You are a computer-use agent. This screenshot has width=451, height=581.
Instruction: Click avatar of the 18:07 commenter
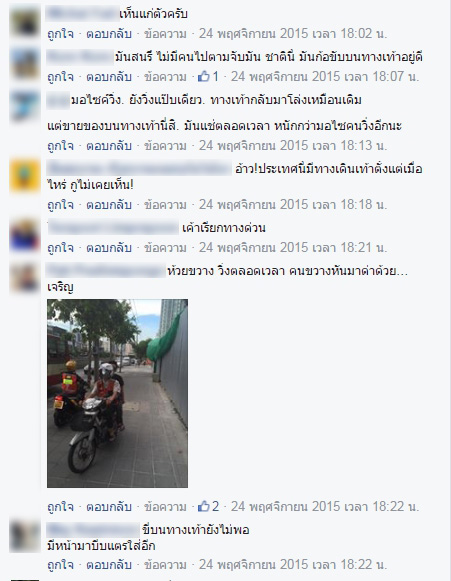tap(25, 64)
